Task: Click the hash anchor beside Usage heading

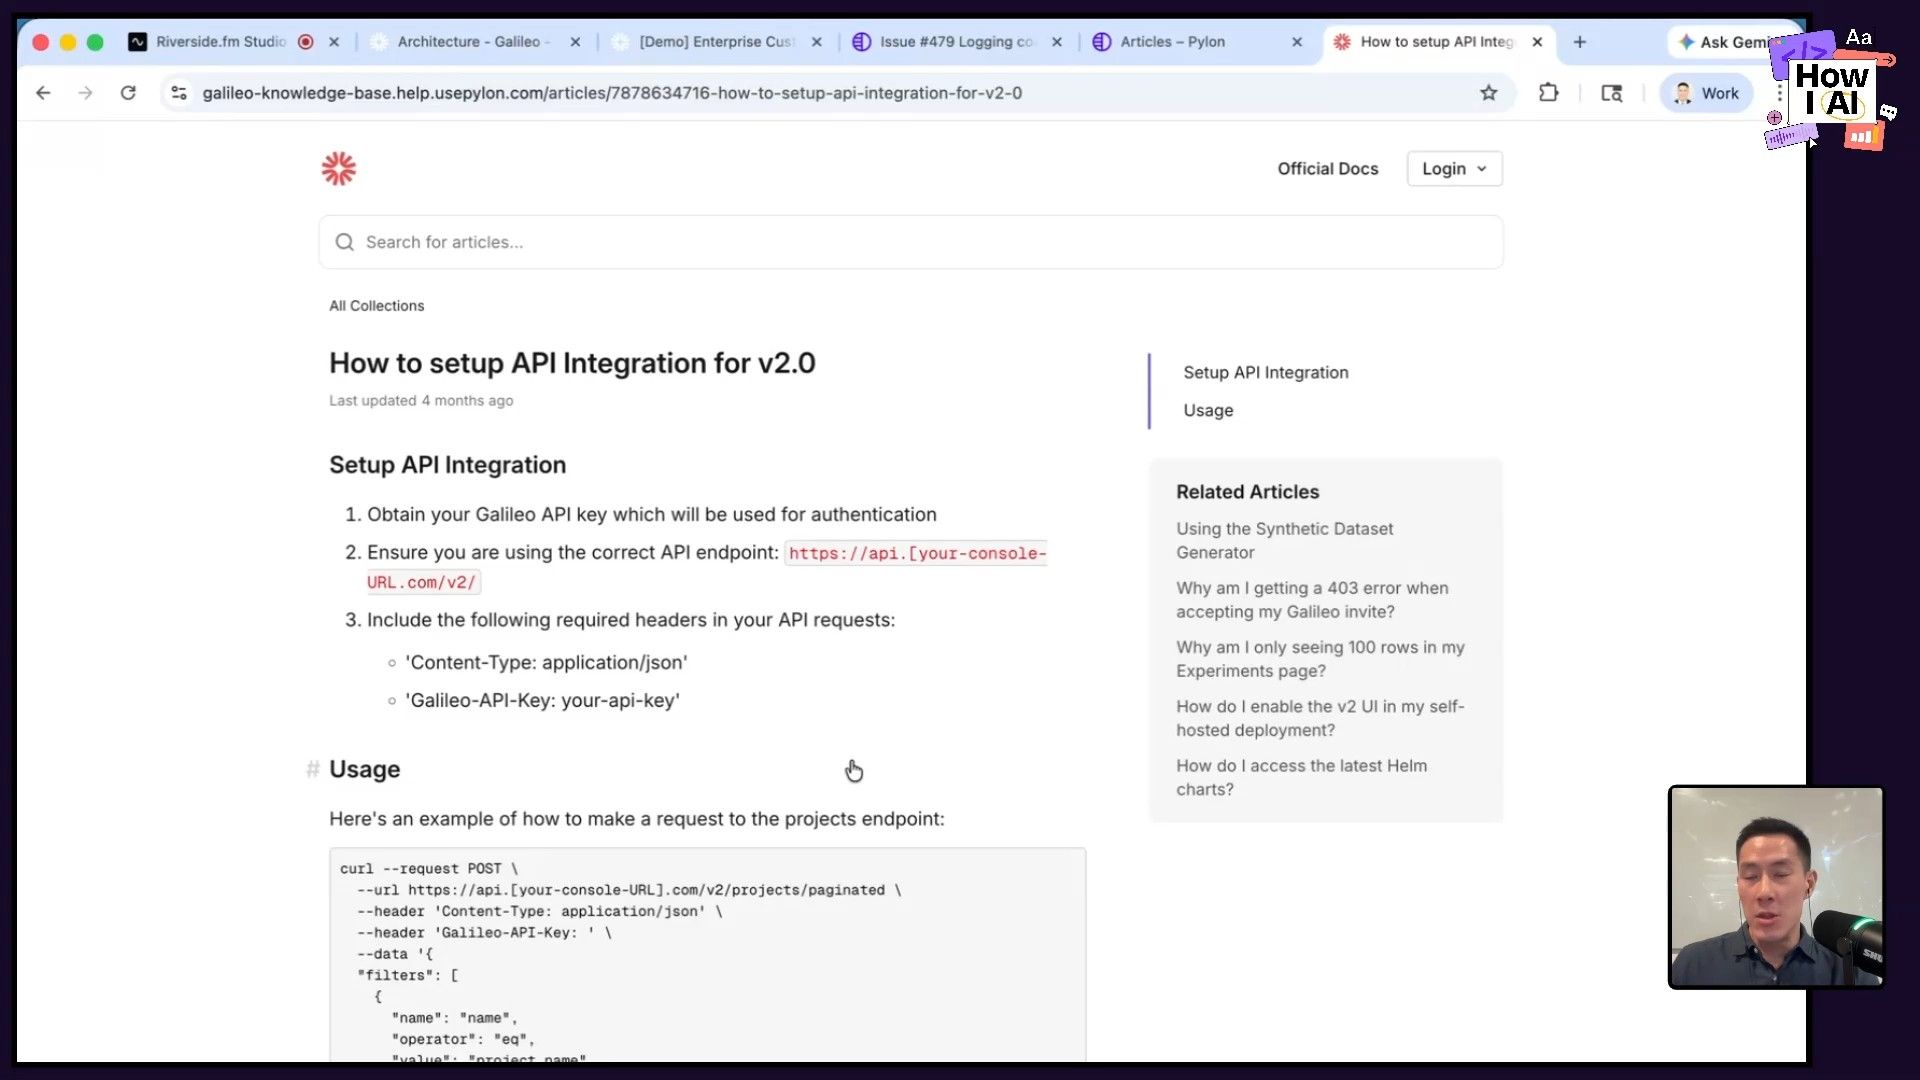Action: pos(312,769)
